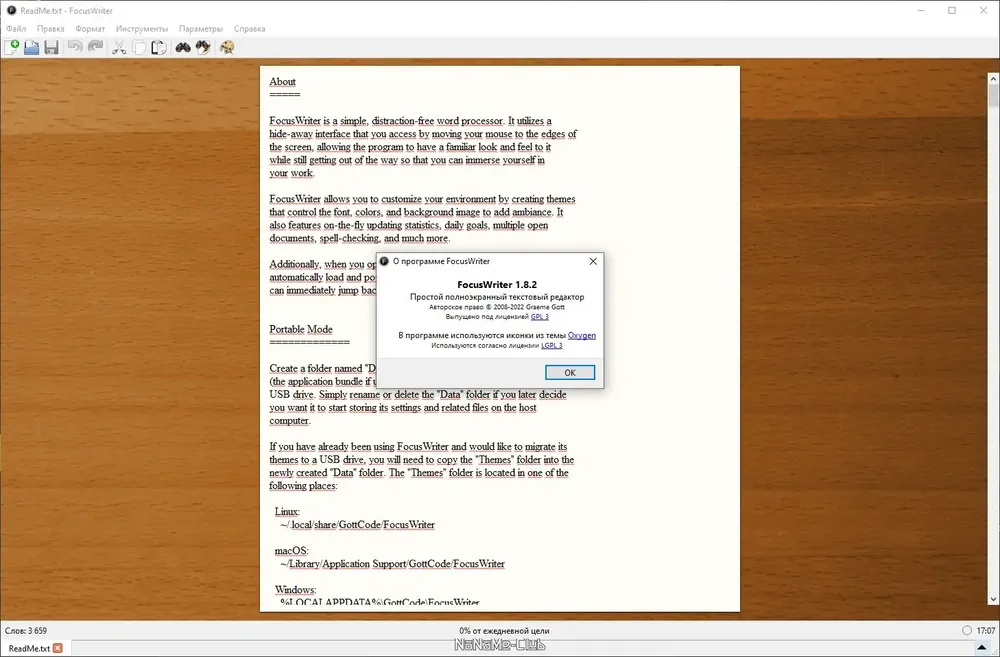Screen dimensions: 1000x657
Task: Open the Параметры menu
Action: pos(201,29)
